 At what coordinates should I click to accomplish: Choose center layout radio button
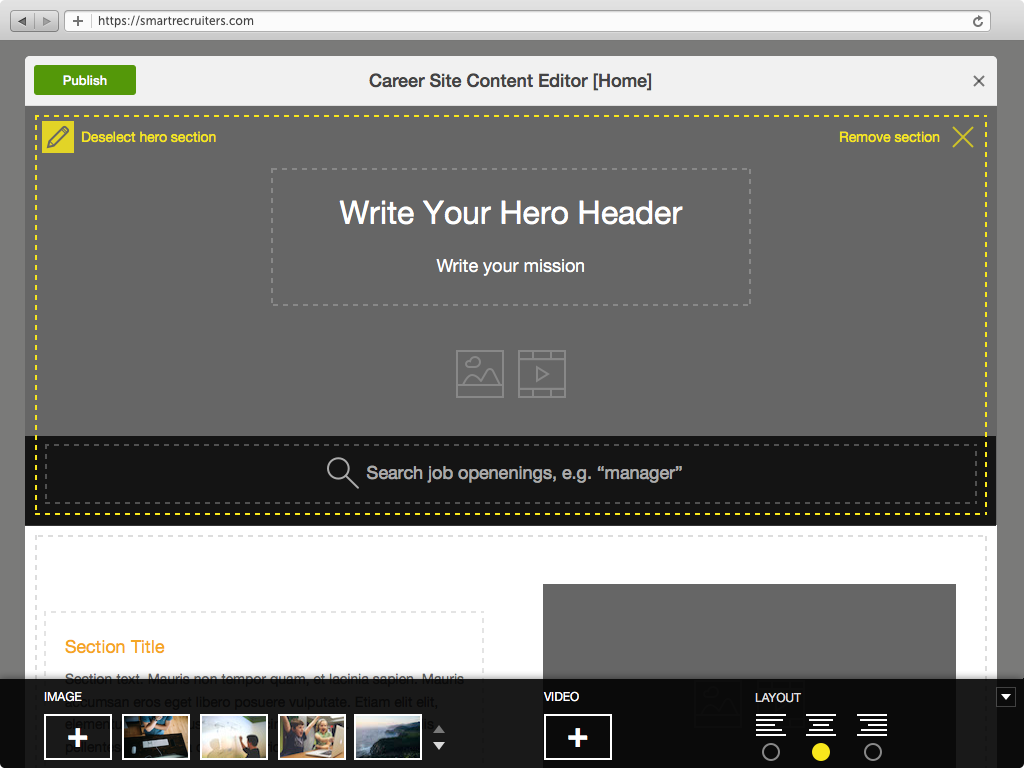click(821, 752)
